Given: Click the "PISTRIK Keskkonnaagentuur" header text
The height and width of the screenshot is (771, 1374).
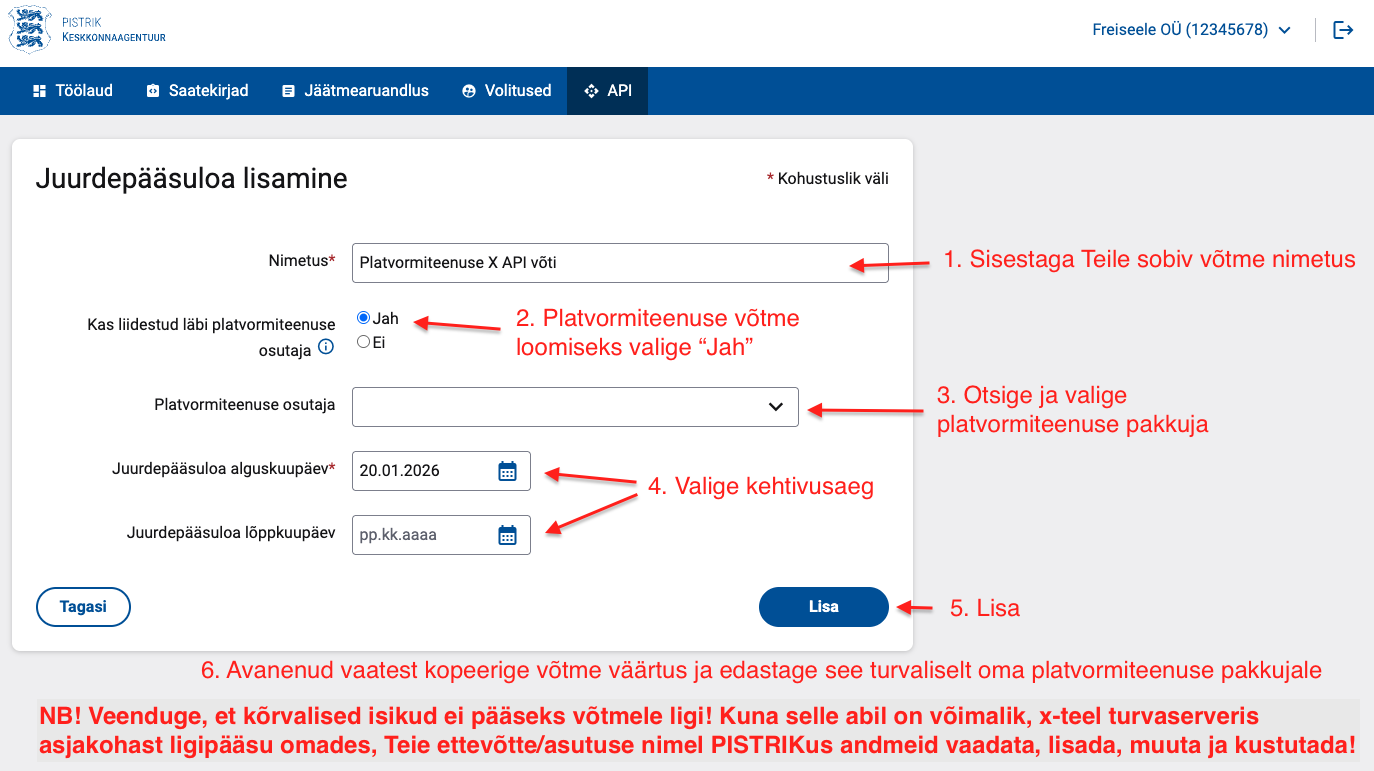Looking at the screenshot, I should 113,29.
